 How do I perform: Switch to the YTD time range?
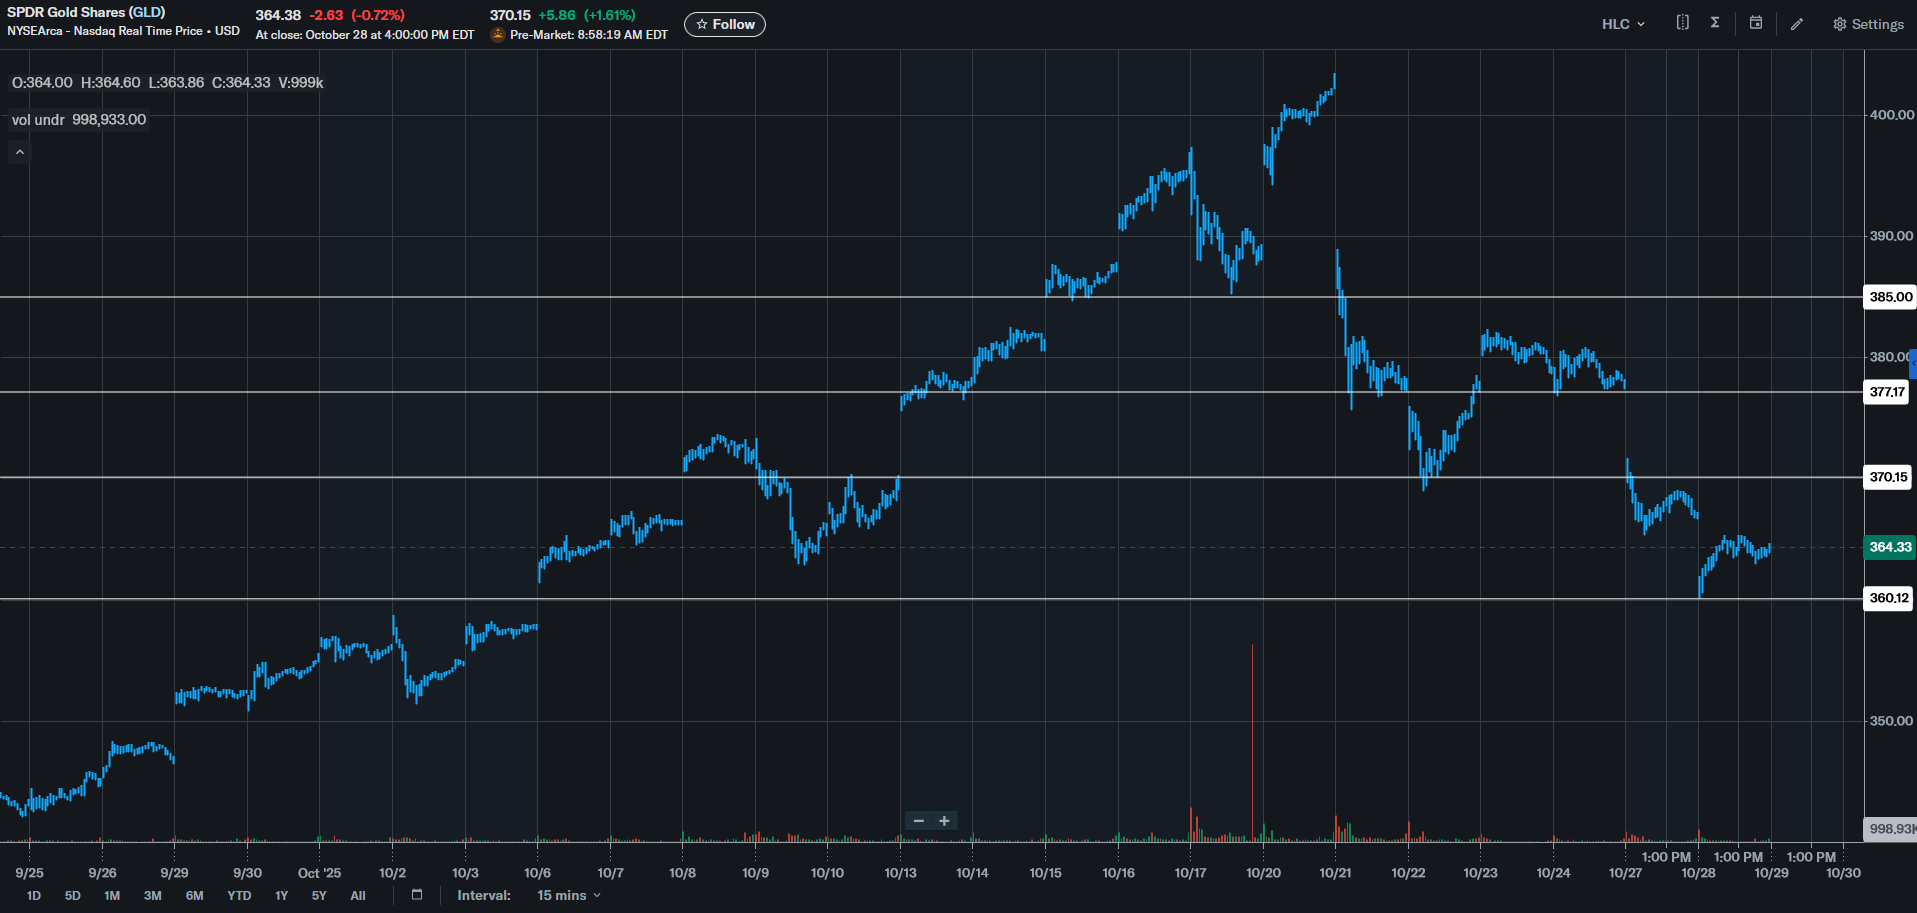(x=239, y=895)
